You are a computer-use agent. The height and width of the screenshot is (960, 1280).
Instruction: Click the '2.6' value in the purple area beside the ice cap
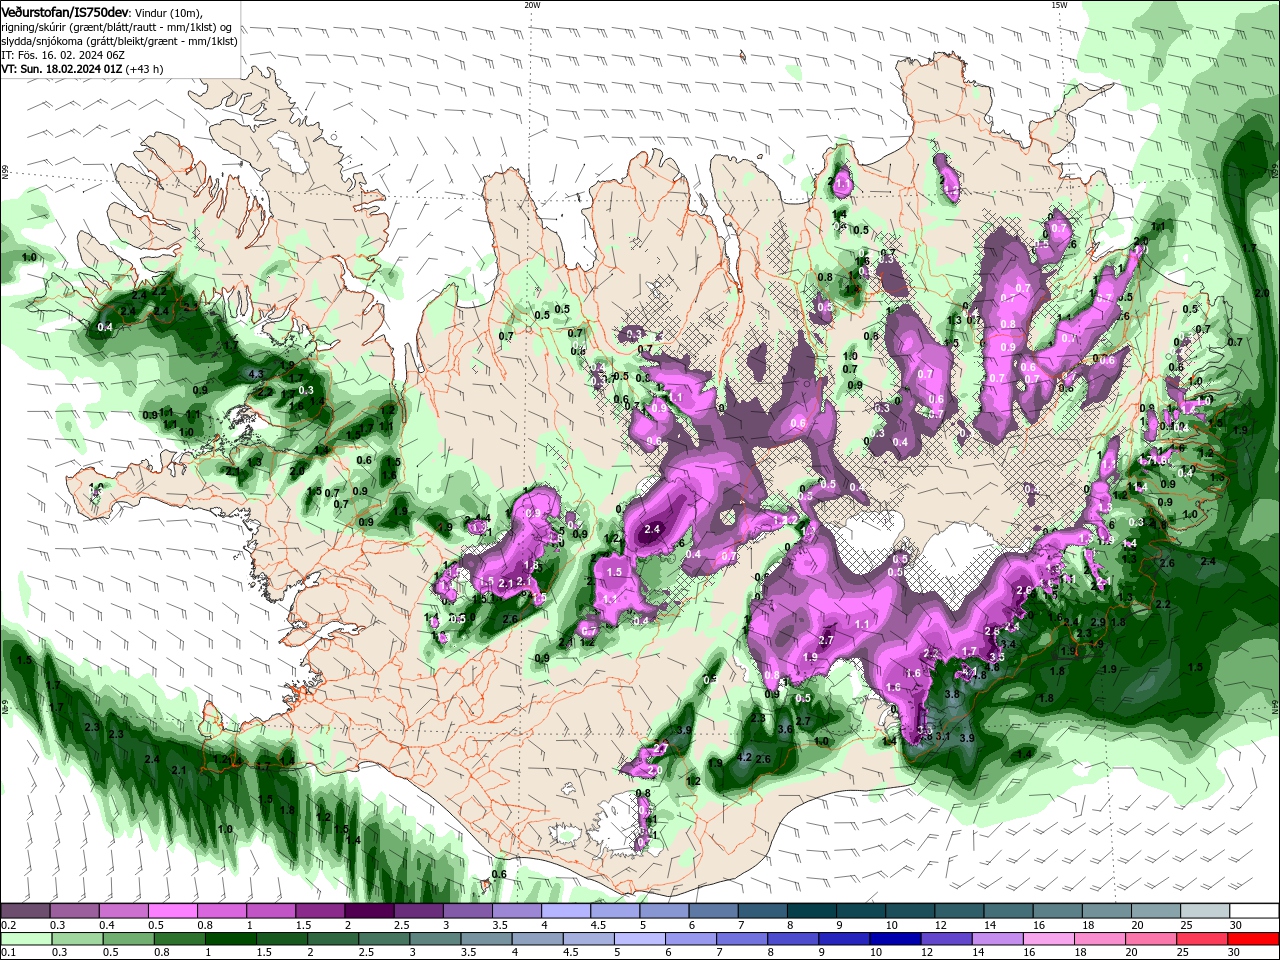[1023, 590]
